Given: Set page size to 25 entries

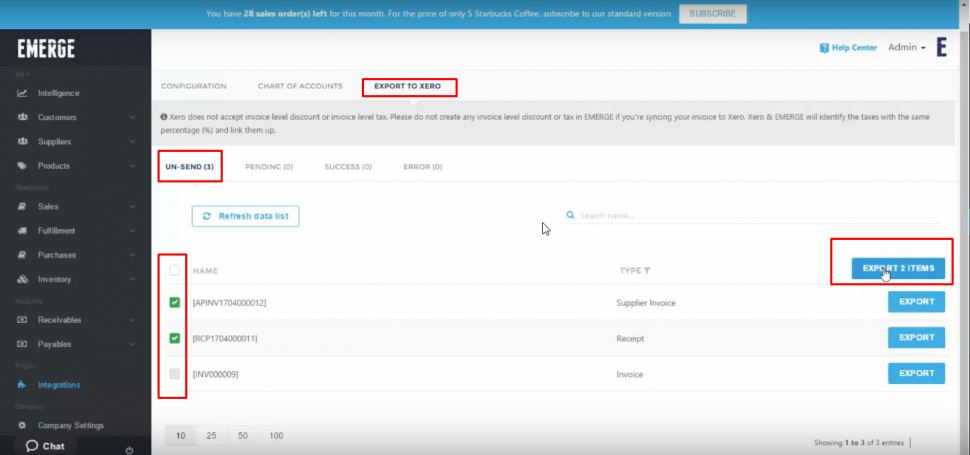Looking at the screenshot, I should coord(212,436).
